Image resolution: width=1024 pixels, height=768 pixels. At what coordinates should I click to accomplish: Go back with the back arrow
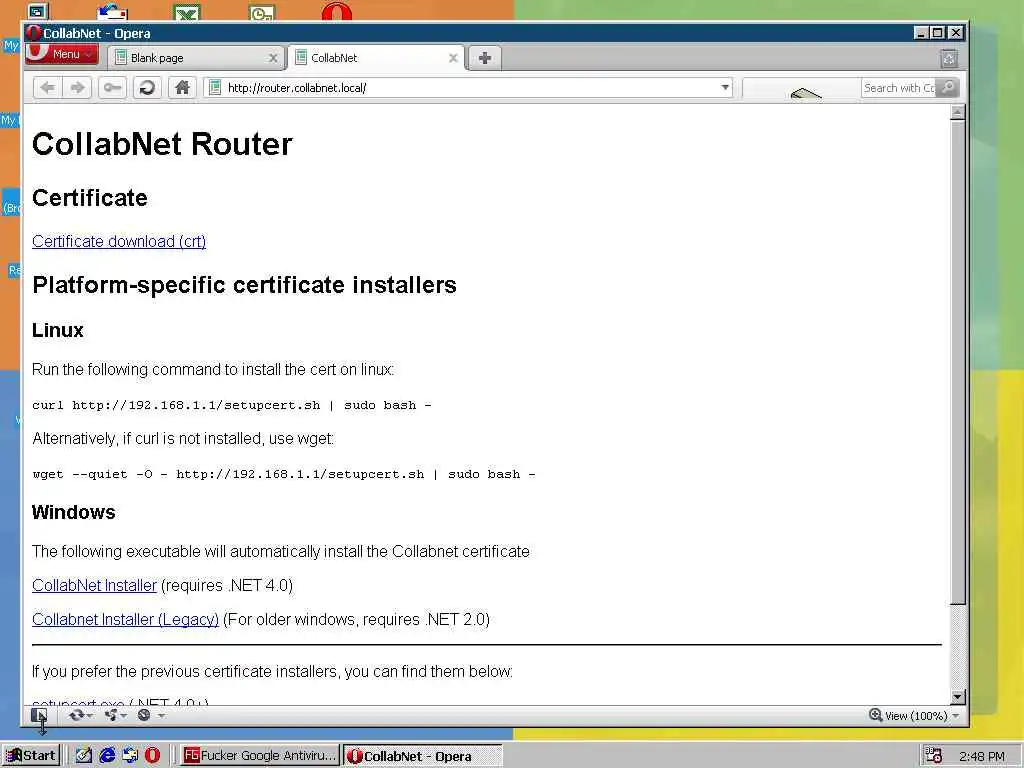click(47, 88)
